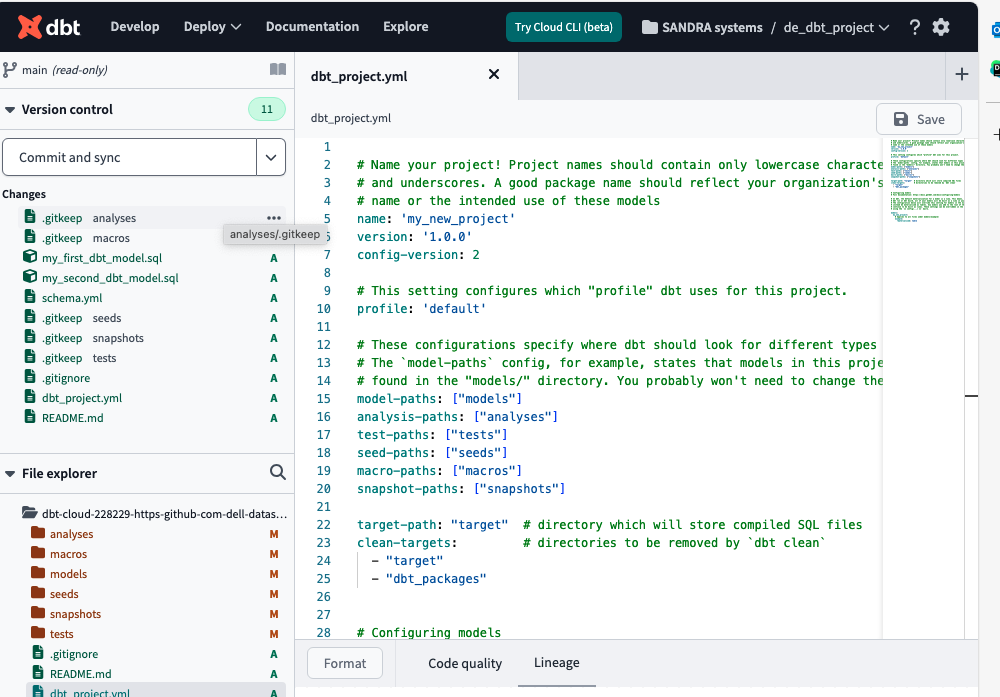Click the tests folder icon
Viewport: 1000px width, 697px height.
(x=38, y=633)
